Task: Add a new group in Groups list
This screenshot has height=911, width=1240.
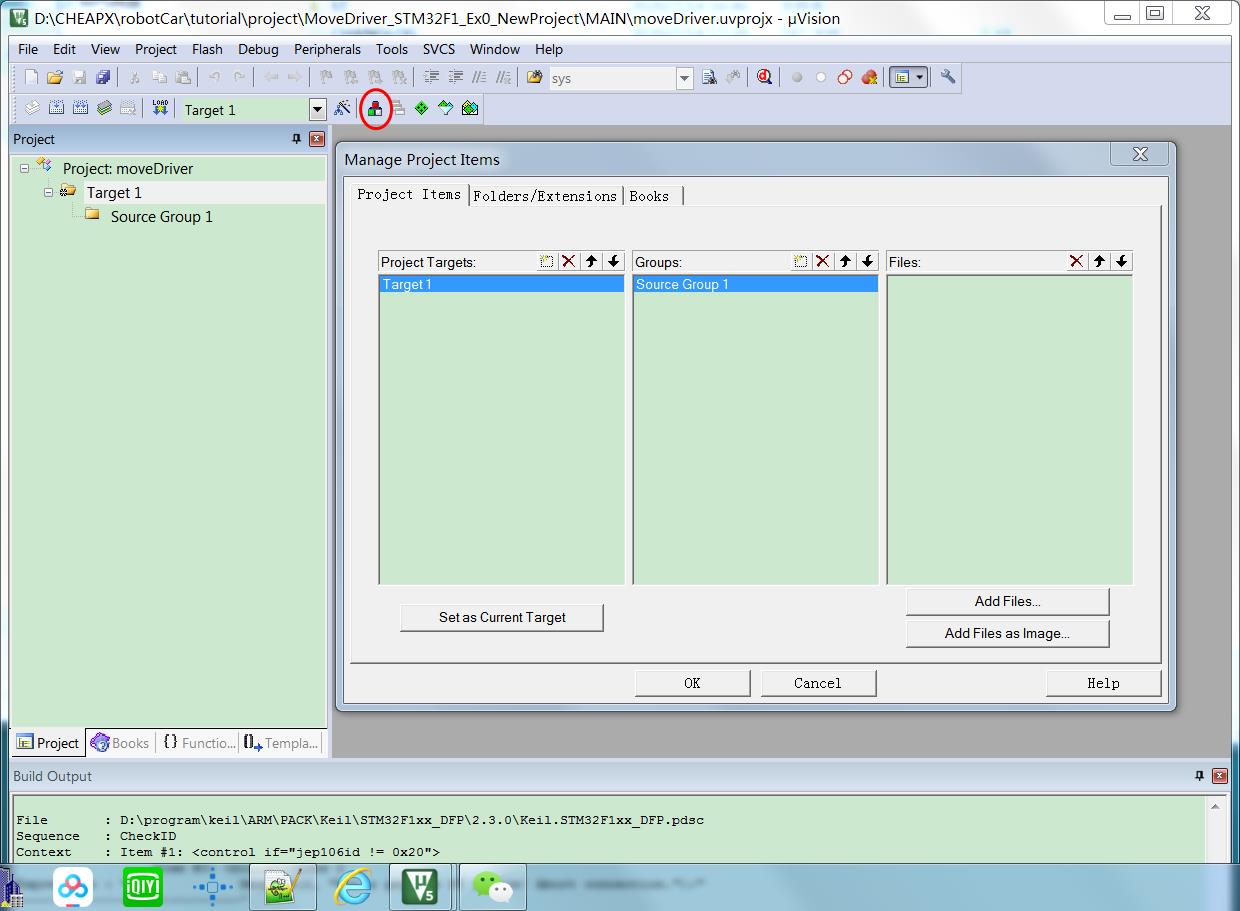Action: (x=801, y=261)
